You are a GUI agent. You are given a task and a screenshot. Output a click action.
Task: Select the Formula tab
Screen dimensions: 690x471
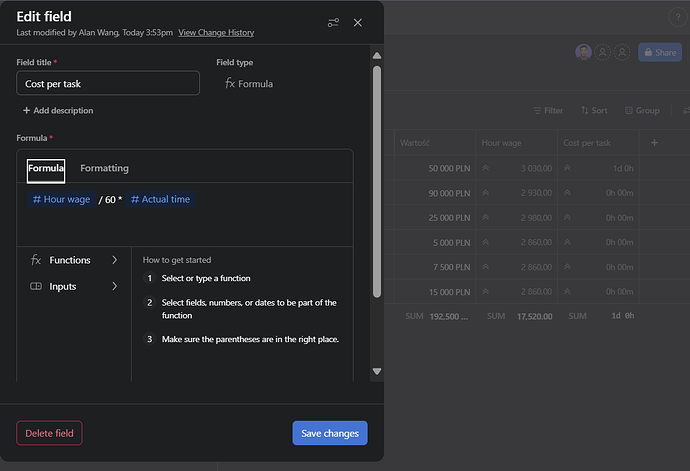[x=46, y=168]
